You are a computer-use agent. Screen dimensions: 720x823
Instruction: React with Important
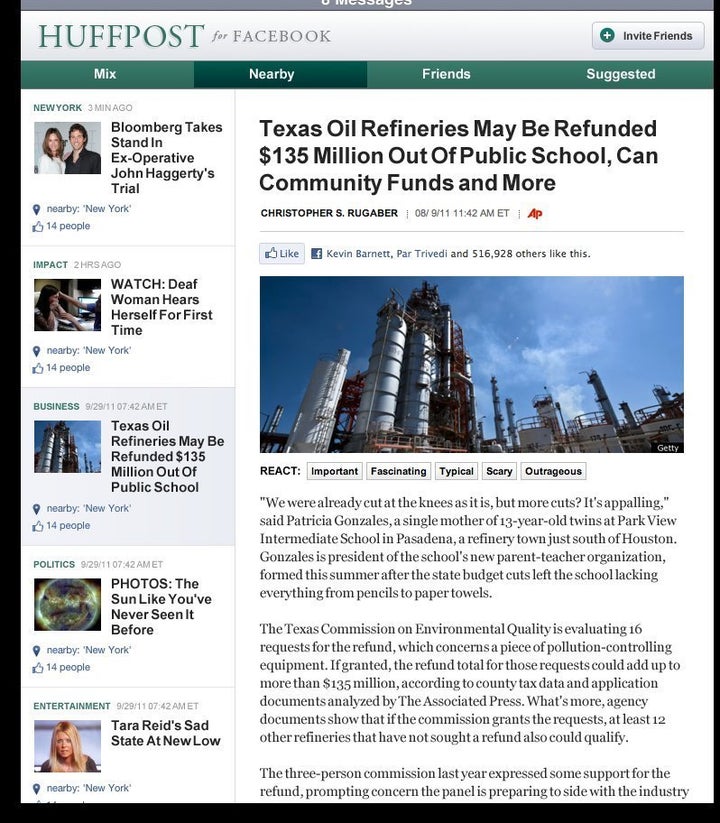click(334, 471)
